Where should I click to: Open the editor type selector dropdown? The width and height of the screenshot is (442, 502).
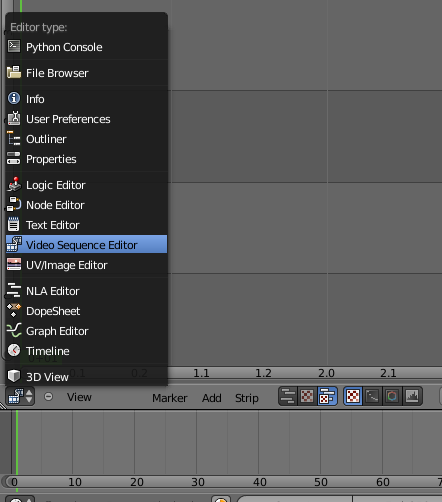(x=20, y=396)
